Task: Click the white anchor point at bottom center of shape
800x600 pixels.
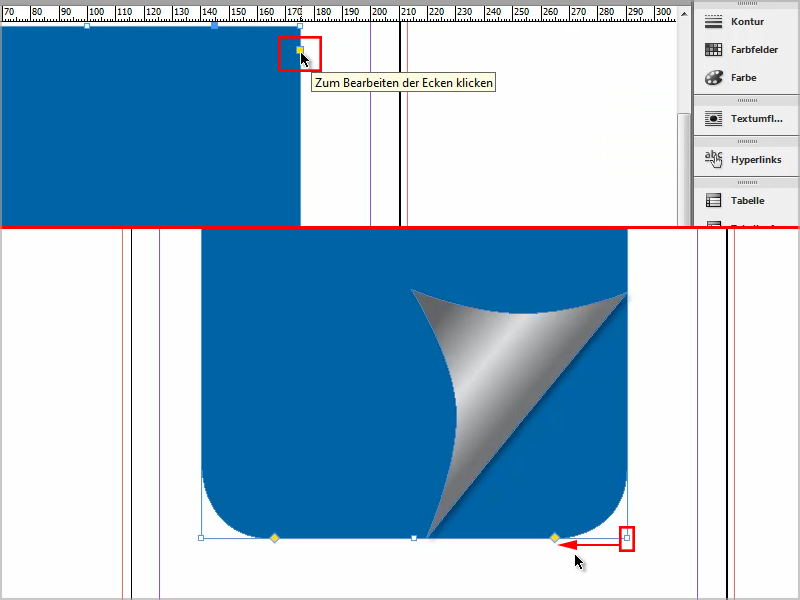Action: coord(413,537)
